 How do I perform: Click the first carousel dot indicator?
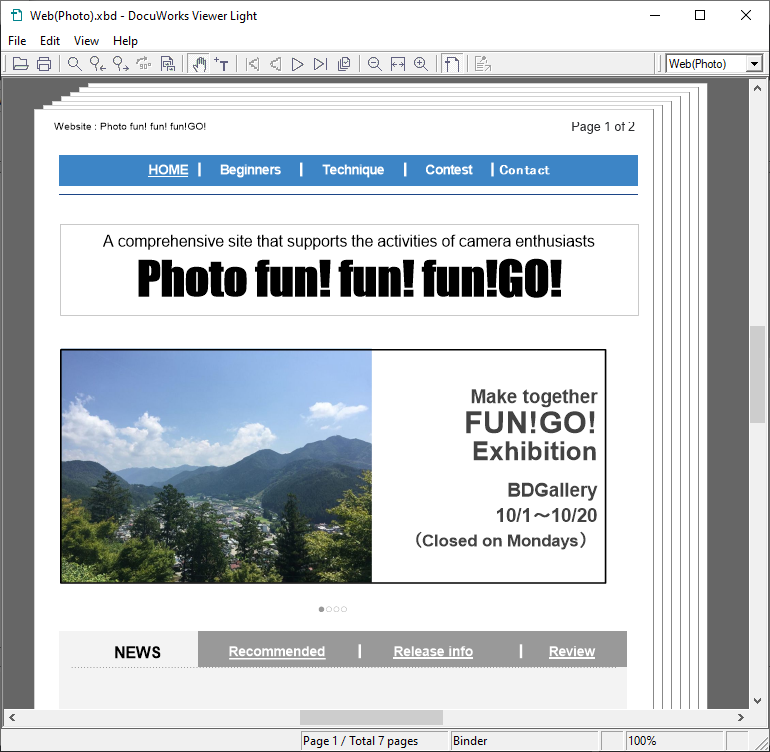point(321,609)
